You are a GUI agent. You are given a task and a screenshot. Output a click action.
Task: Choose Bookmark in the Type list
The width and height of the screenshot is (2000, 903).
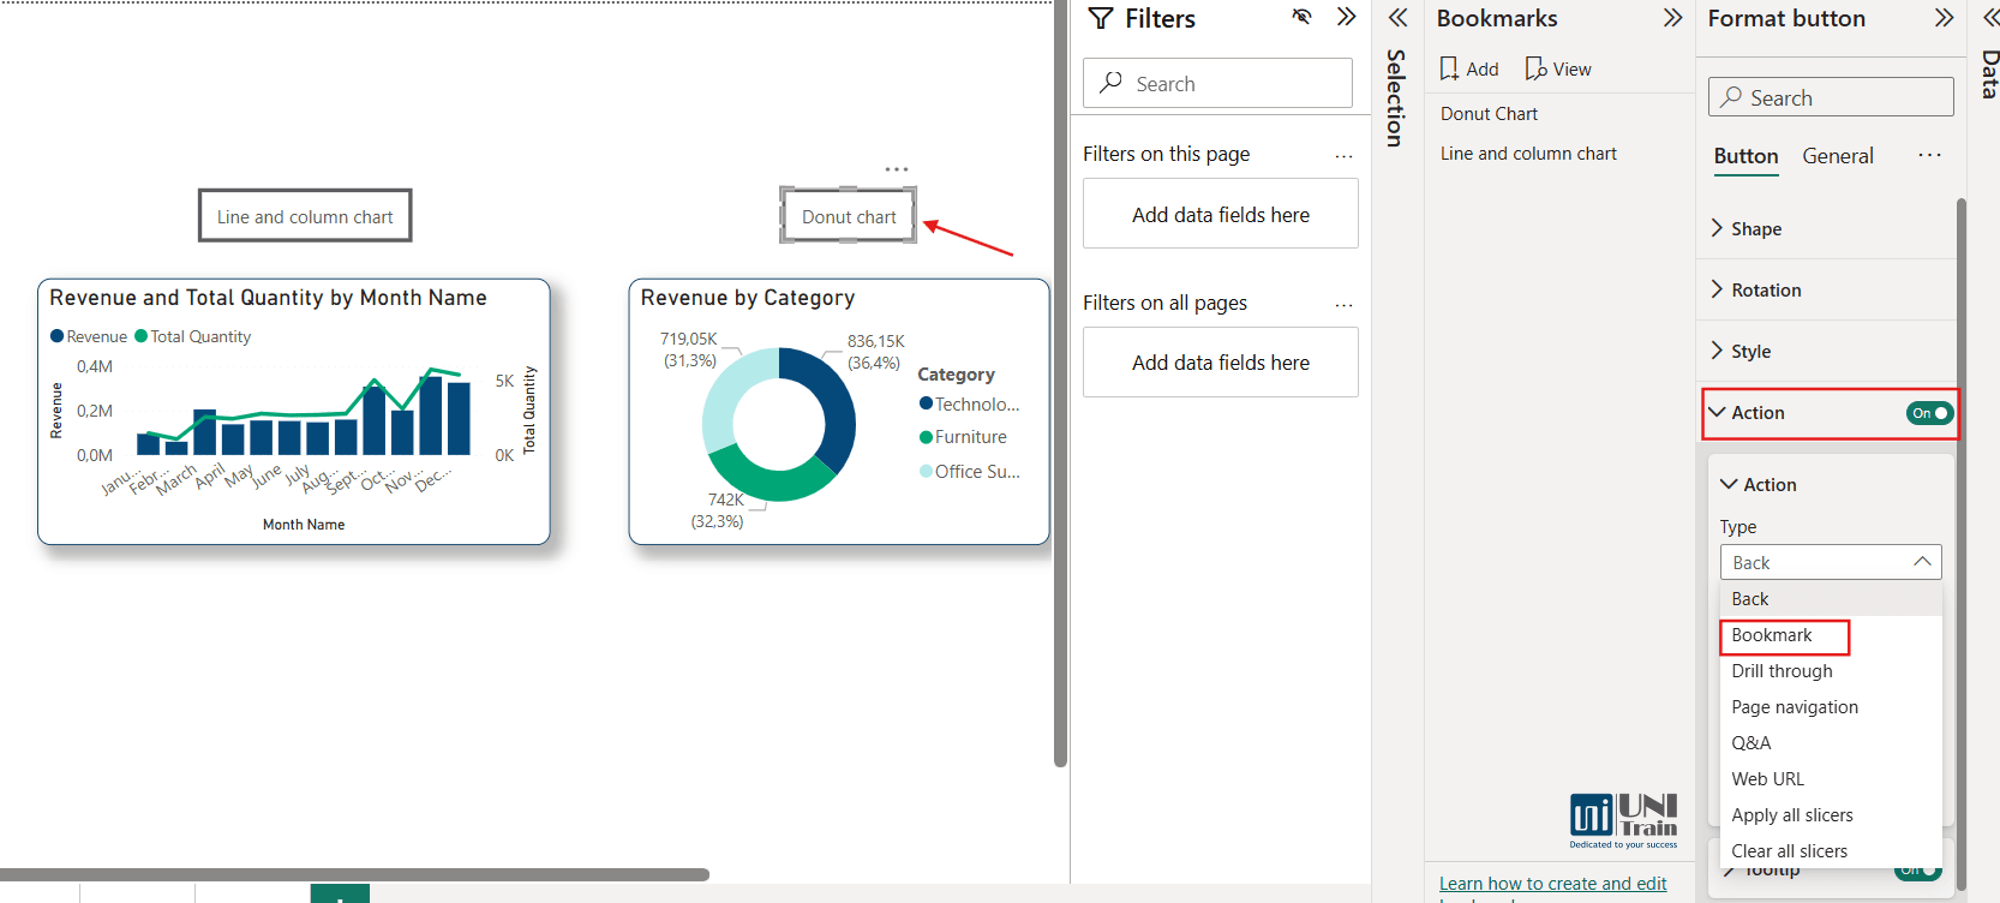point(1830,635)
